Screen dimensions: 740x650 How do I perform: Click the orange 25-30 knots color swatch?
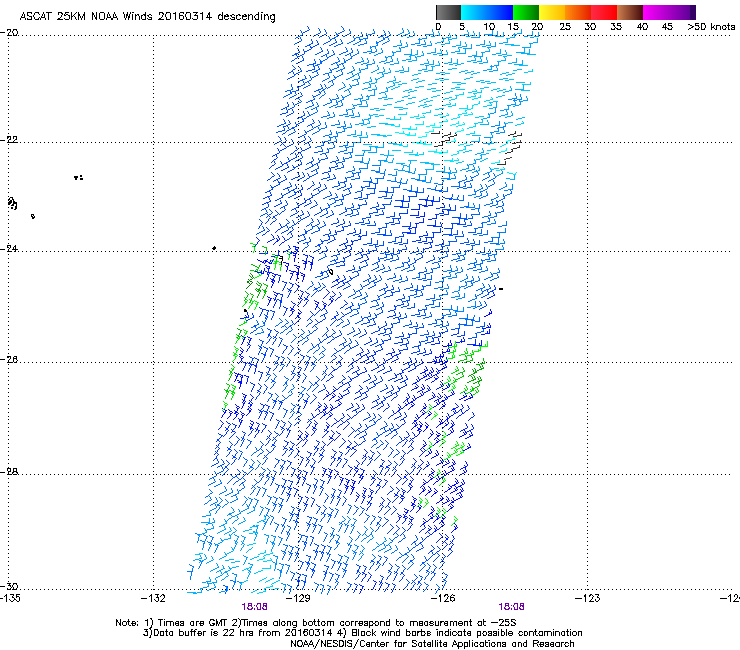pyautogui.click(x=578, y=12)
